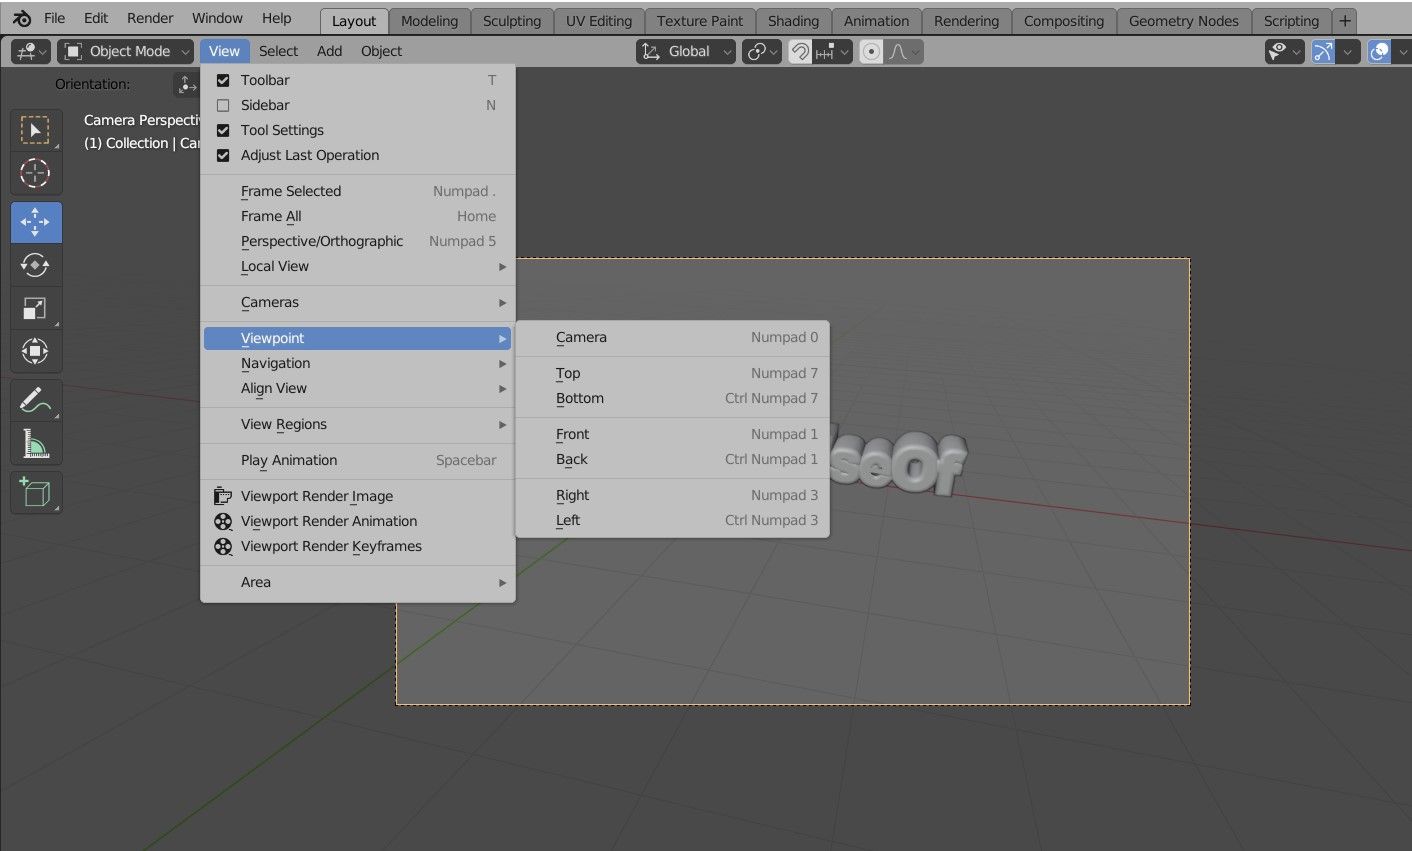The image size is (1412, 851).
Task: Open the pivot point dropdown
Action: tap(762, 52)
